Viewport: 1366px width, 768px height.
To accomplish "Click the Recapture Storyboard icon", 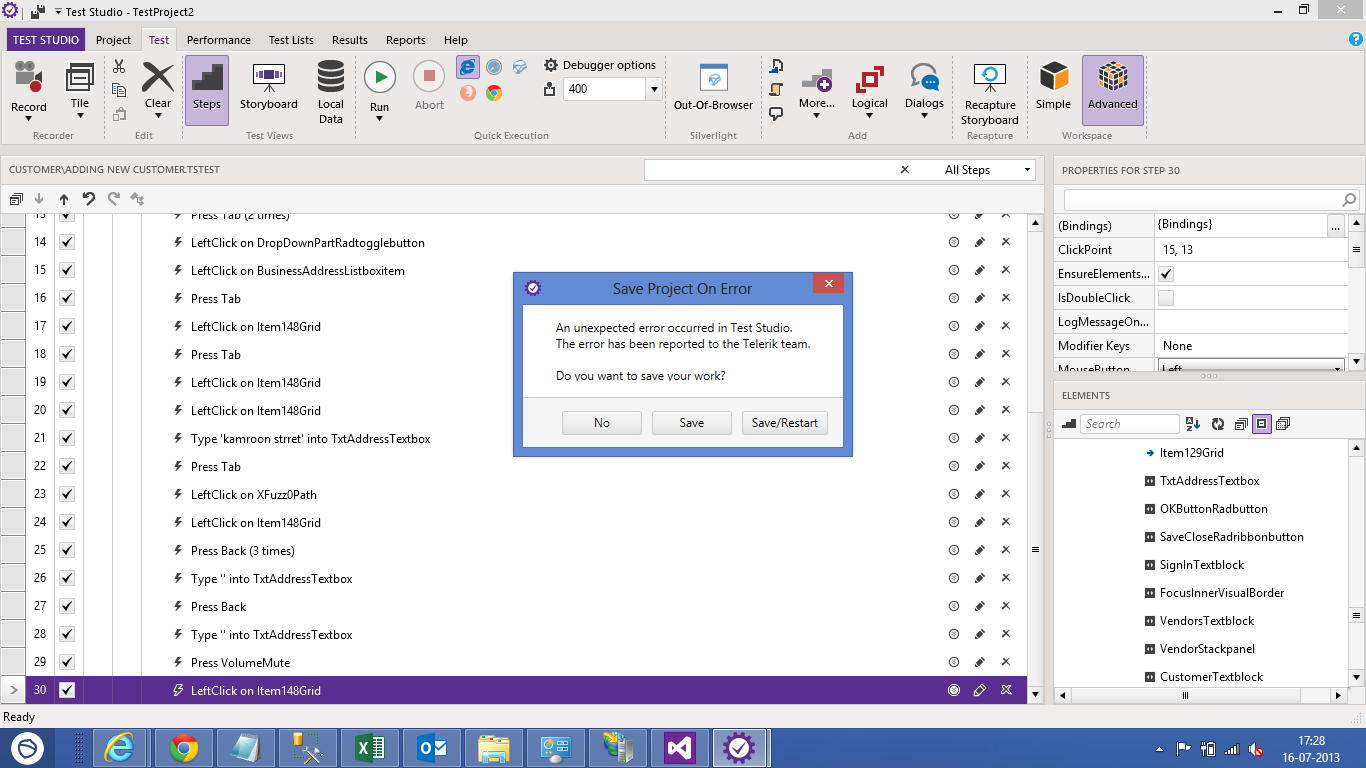I will [x=989, y=77].
